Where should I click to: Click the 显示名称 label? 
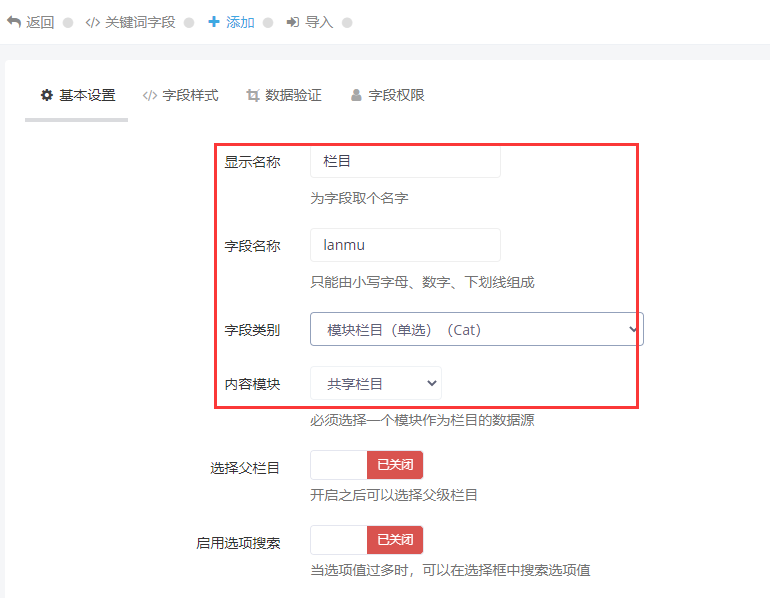(x=252, y=162)
